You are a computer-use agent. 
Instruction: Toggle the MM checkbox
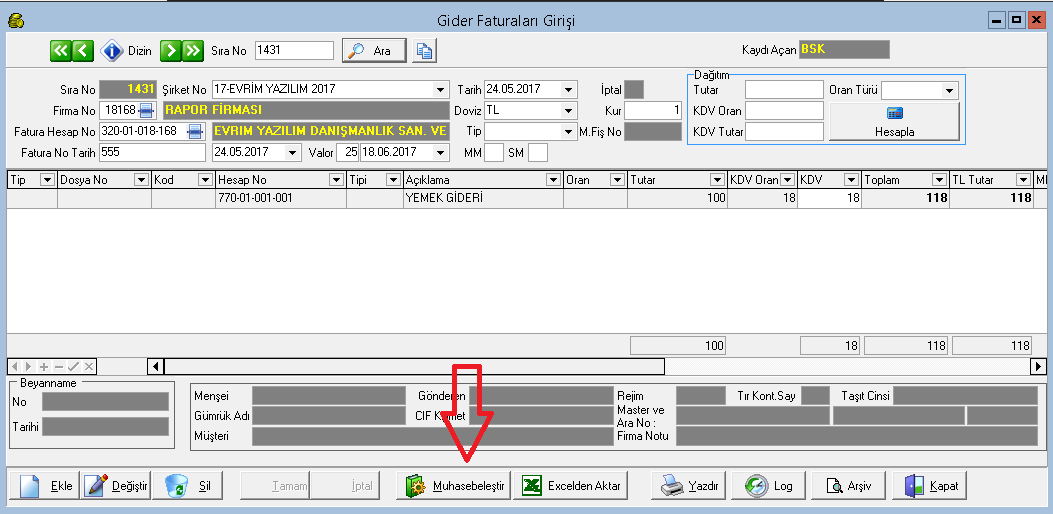click(493, 153)
